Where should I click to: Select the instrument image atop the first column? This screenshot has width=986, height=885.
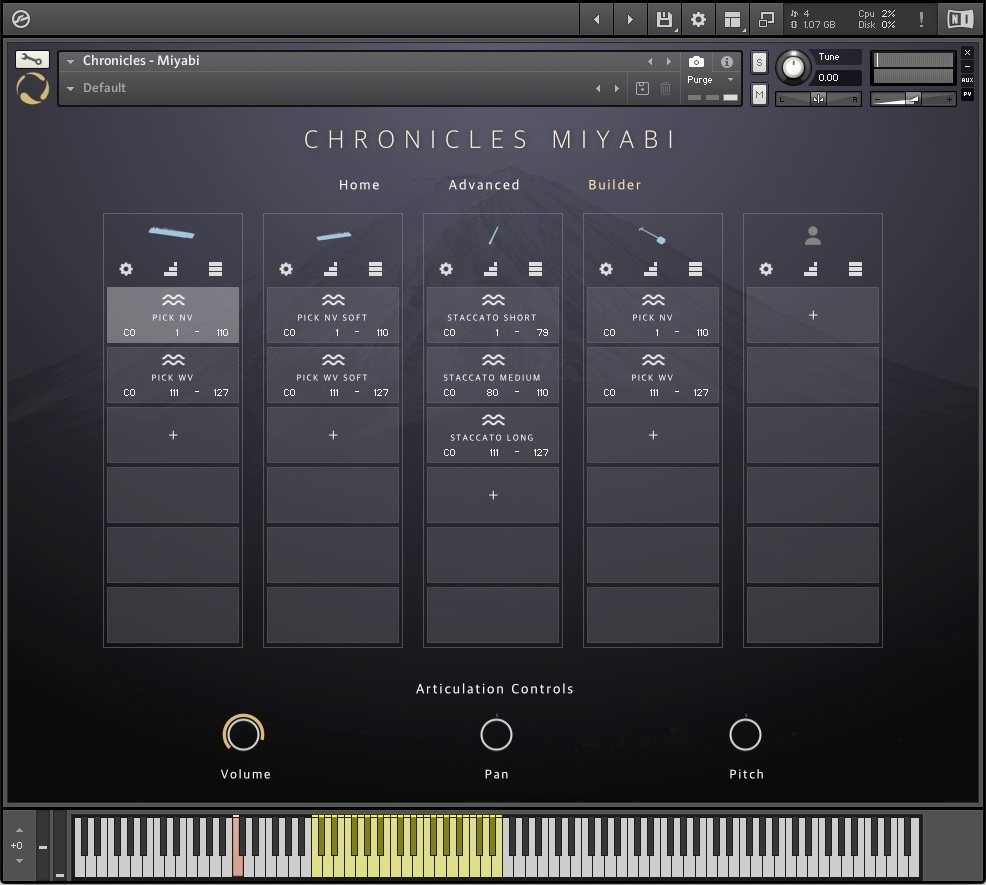click(172, 233)
